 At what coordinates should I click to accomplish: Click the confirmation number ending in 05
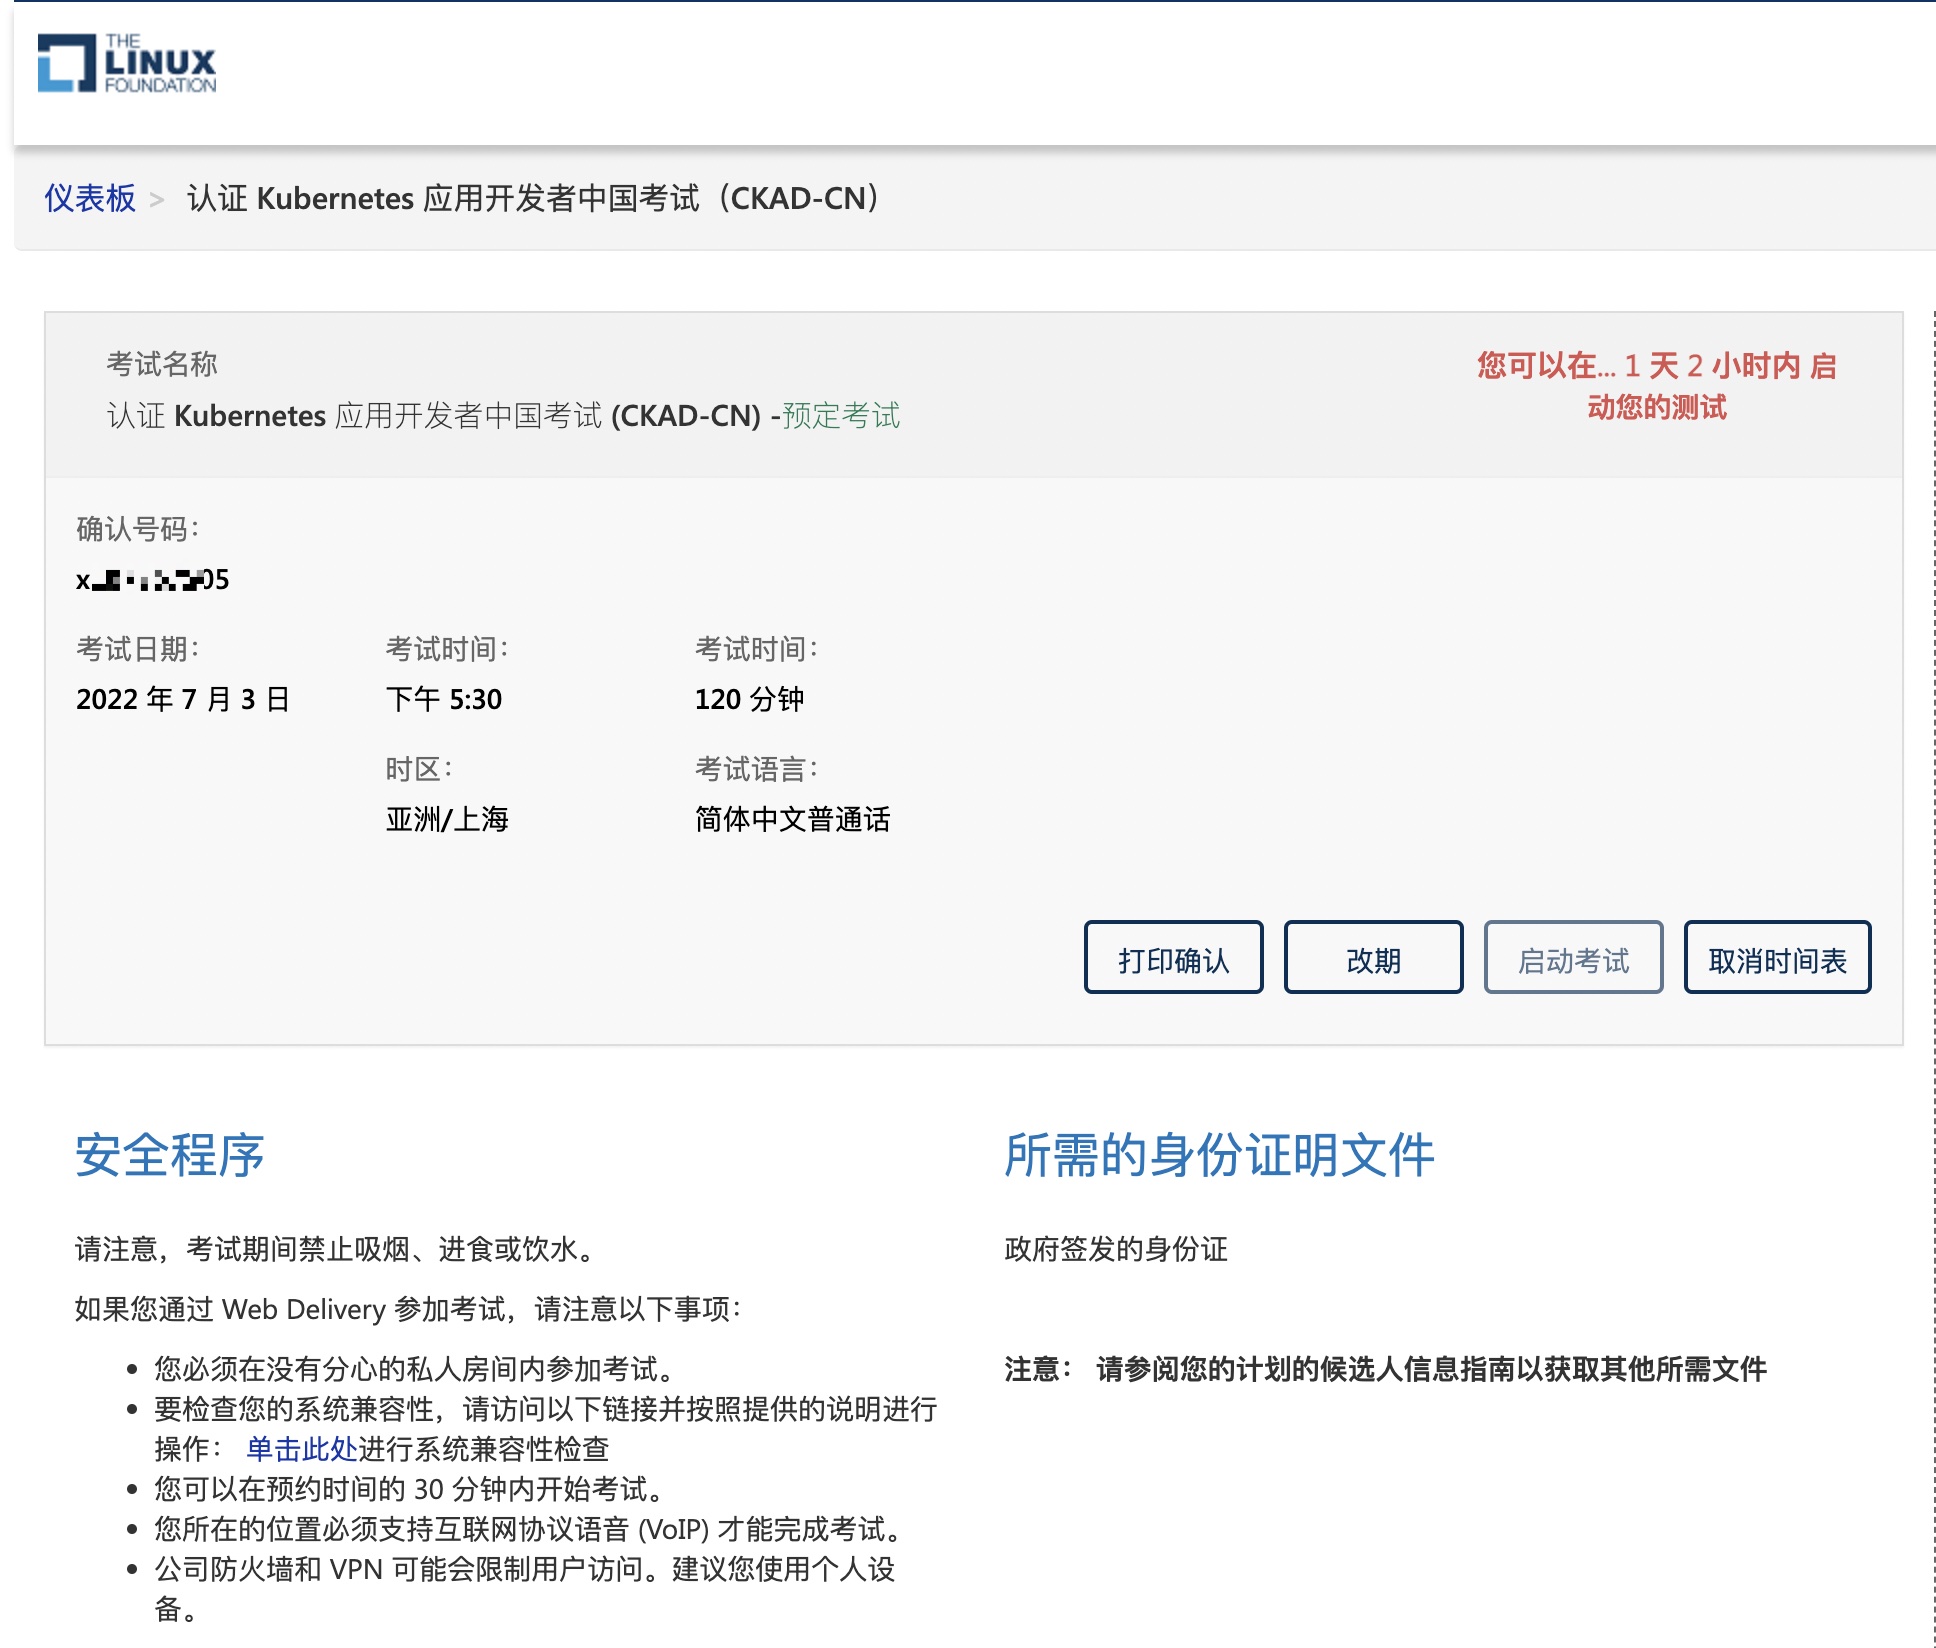(x=153, y=579)
